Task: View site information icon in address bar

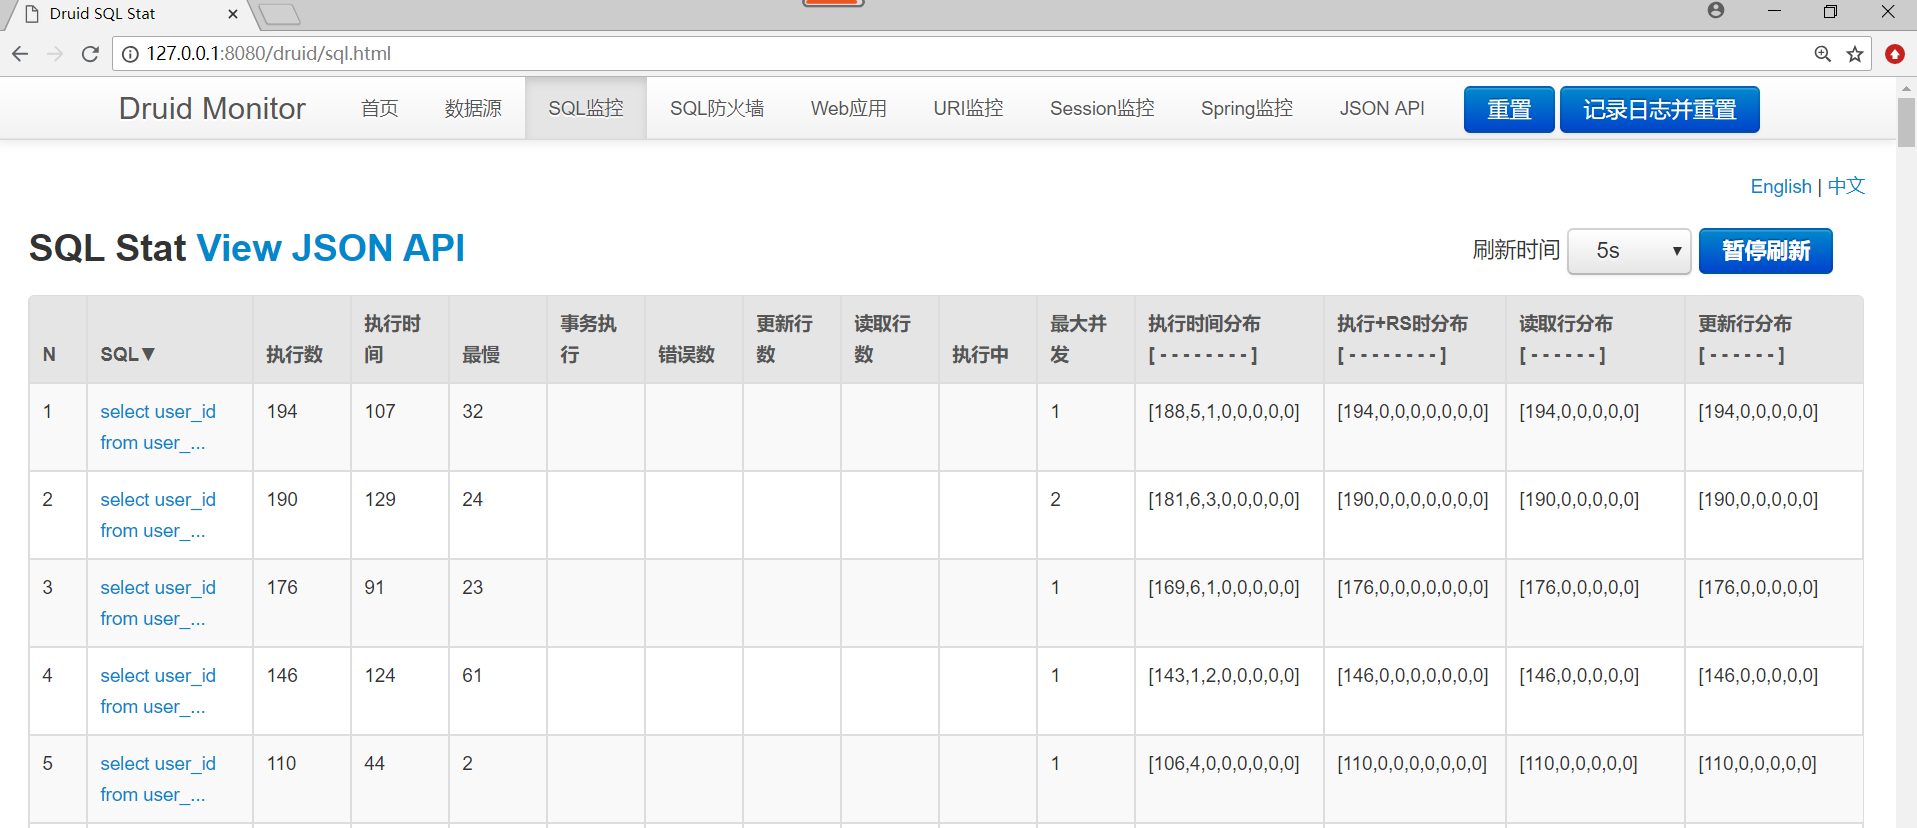Action: pos(130,54)
